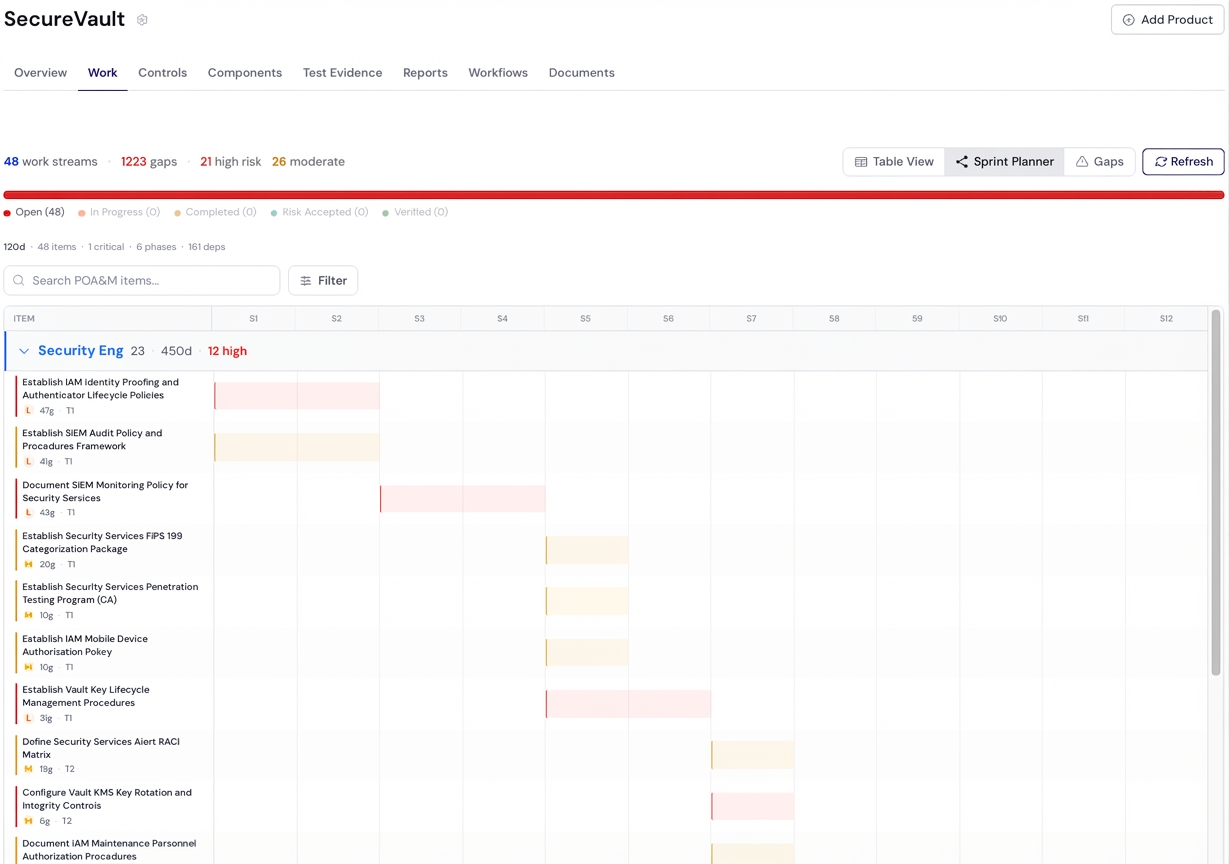Viewport: 1229px width, 864px height.
Task: Toggle the Risk Accepted (0) legend
Action: point(319,213)
